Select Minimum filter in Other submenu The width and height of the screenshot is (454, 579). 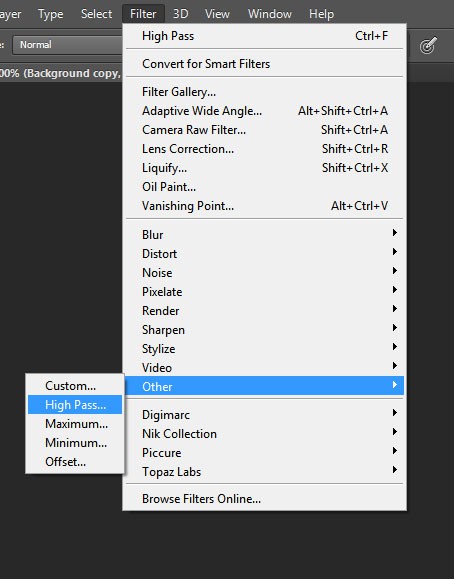click(75, 443)
